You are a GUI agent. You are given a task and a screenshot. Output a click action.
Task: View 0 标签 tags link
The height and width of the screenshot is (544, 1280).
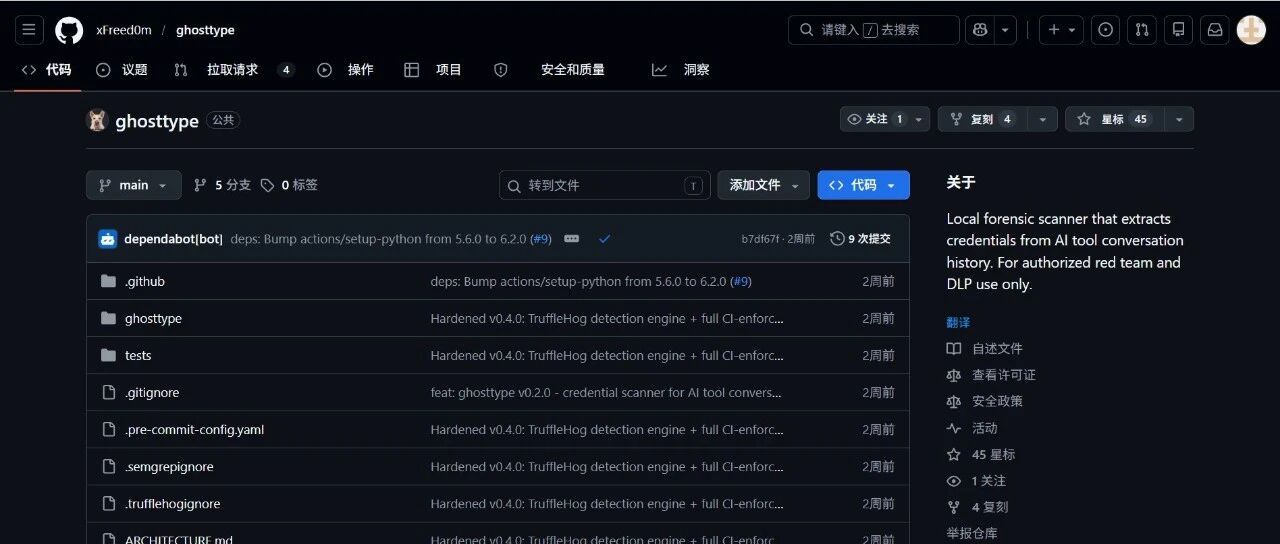[x=289, y=185]
